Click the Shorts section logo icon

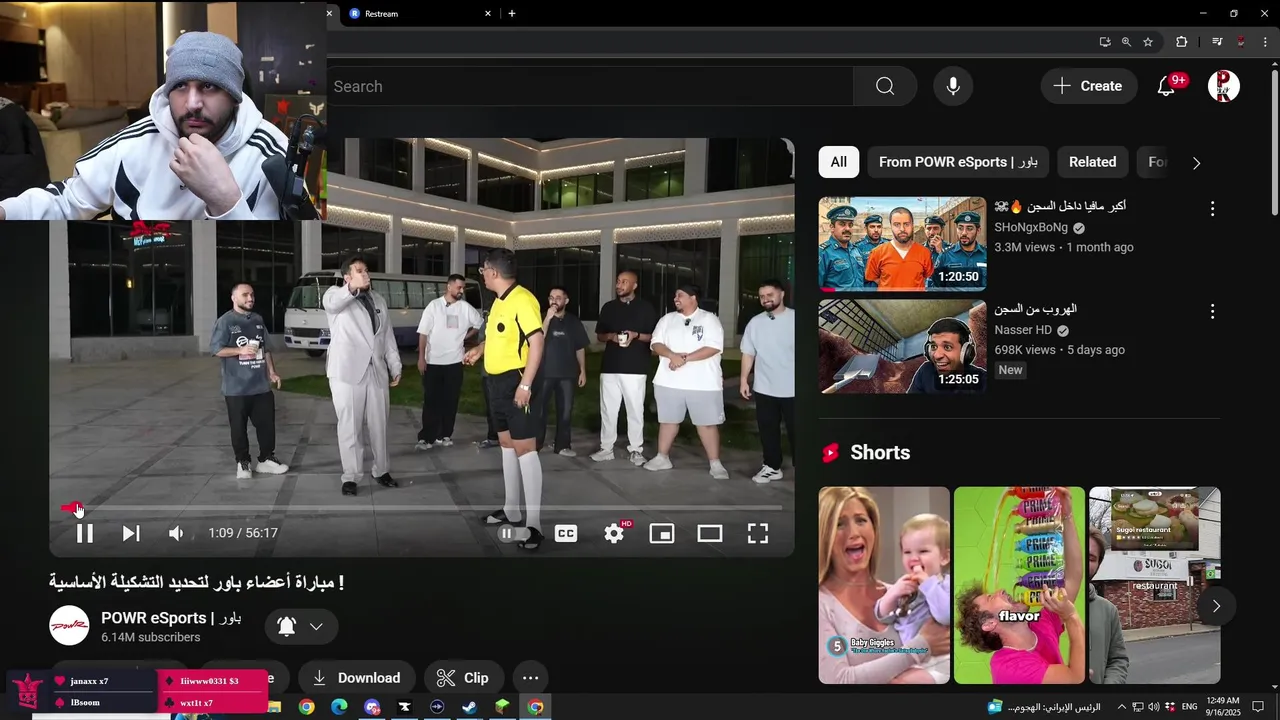(x=830, y=453)
